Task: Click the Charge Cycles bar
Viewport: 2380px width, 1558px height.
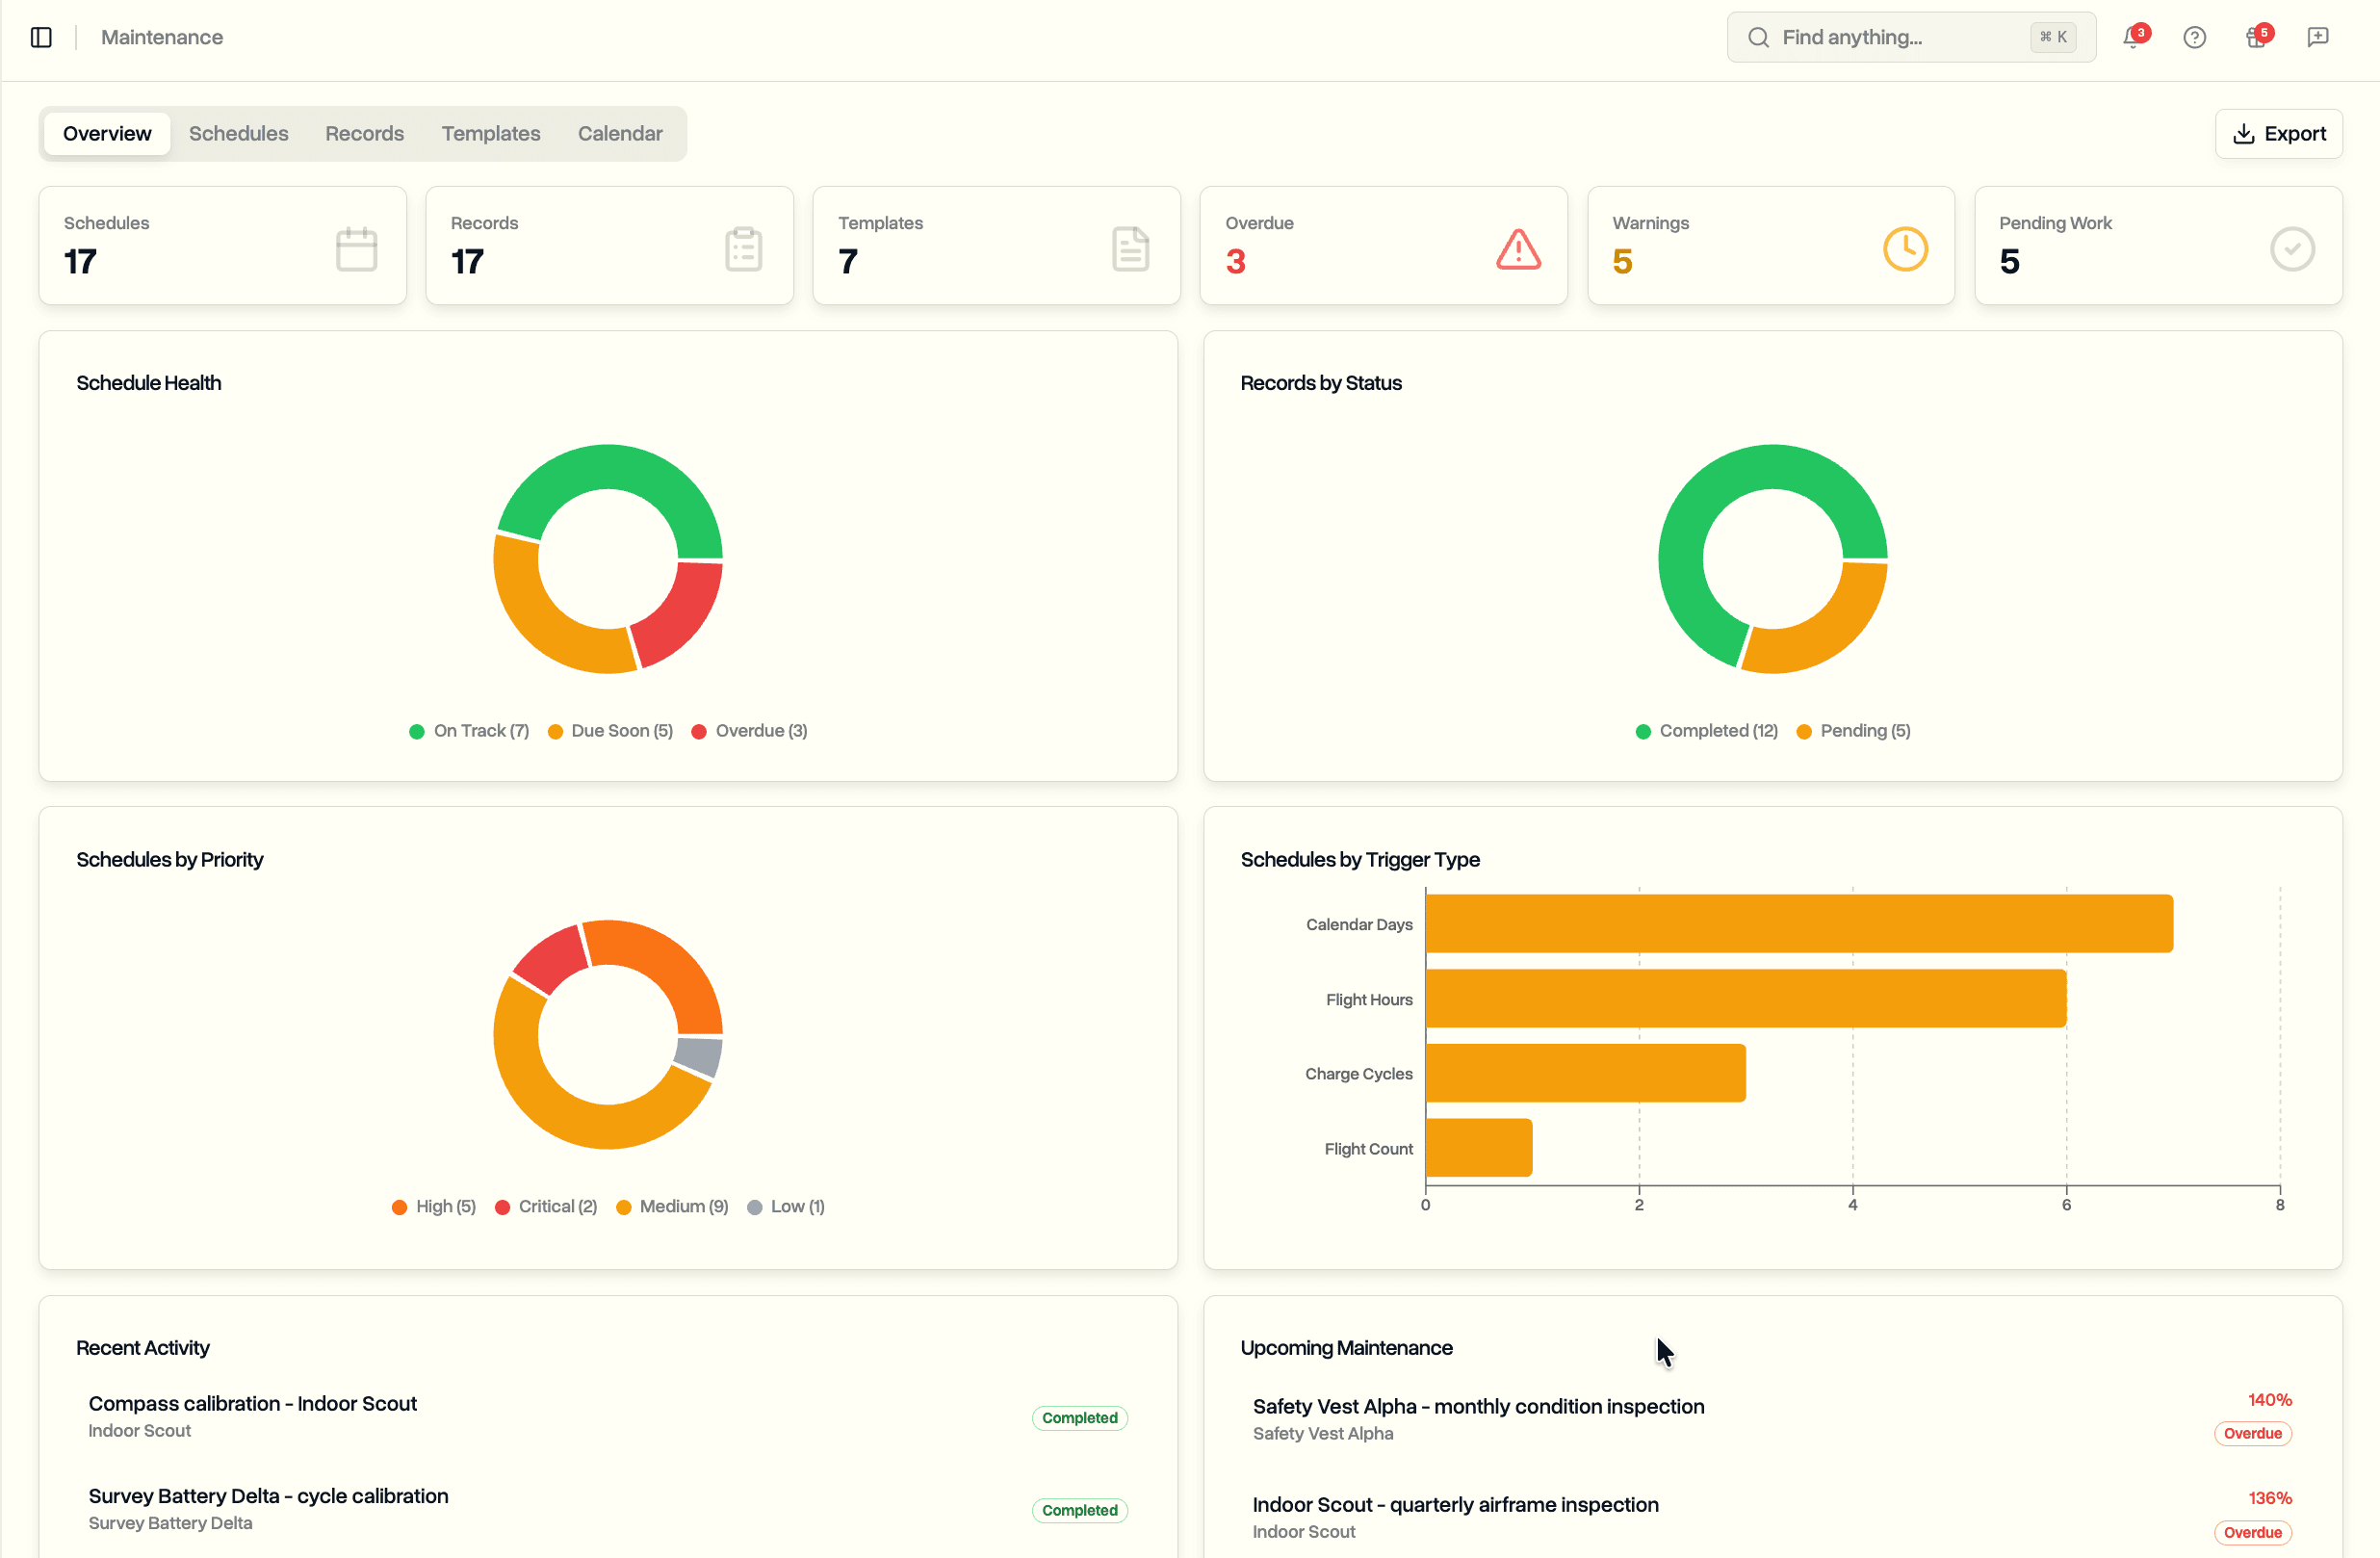Action: click(1586, 1073)
